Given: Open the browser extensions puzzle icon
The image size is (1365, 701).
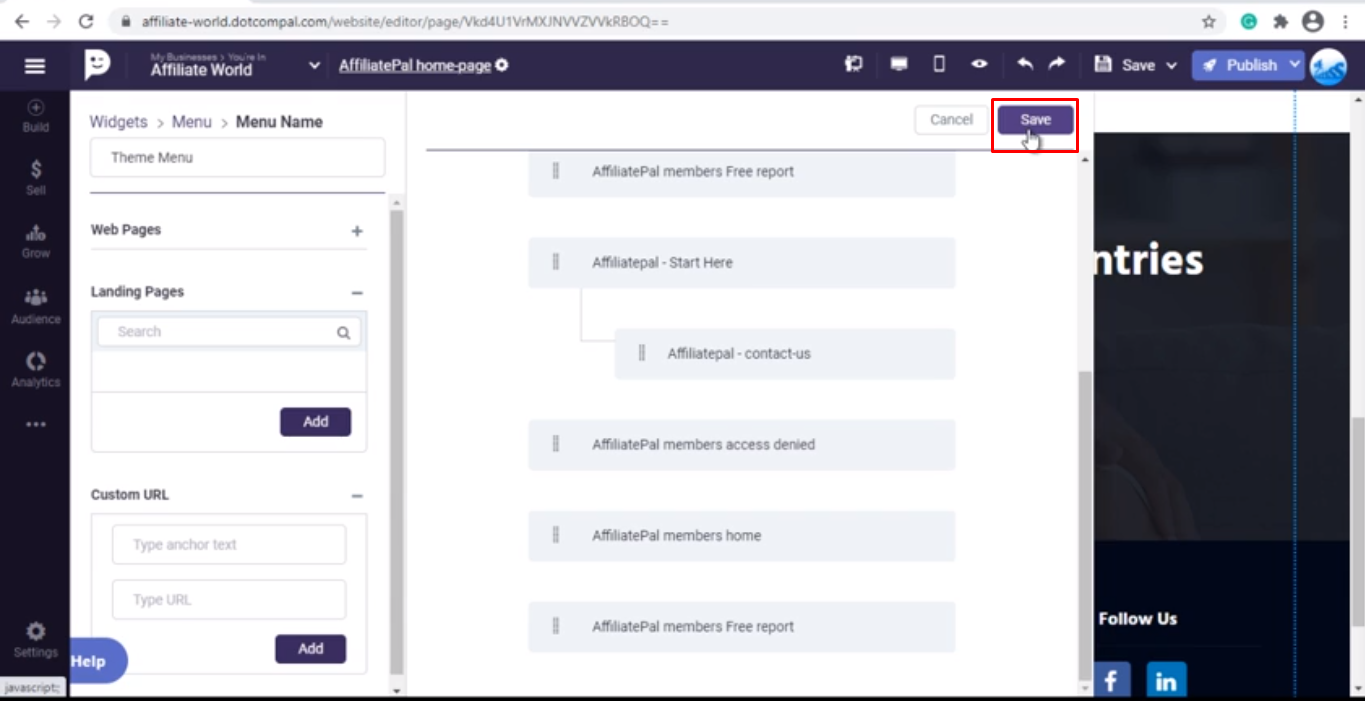Looking at the screenshot, I should click(1281, 21).
